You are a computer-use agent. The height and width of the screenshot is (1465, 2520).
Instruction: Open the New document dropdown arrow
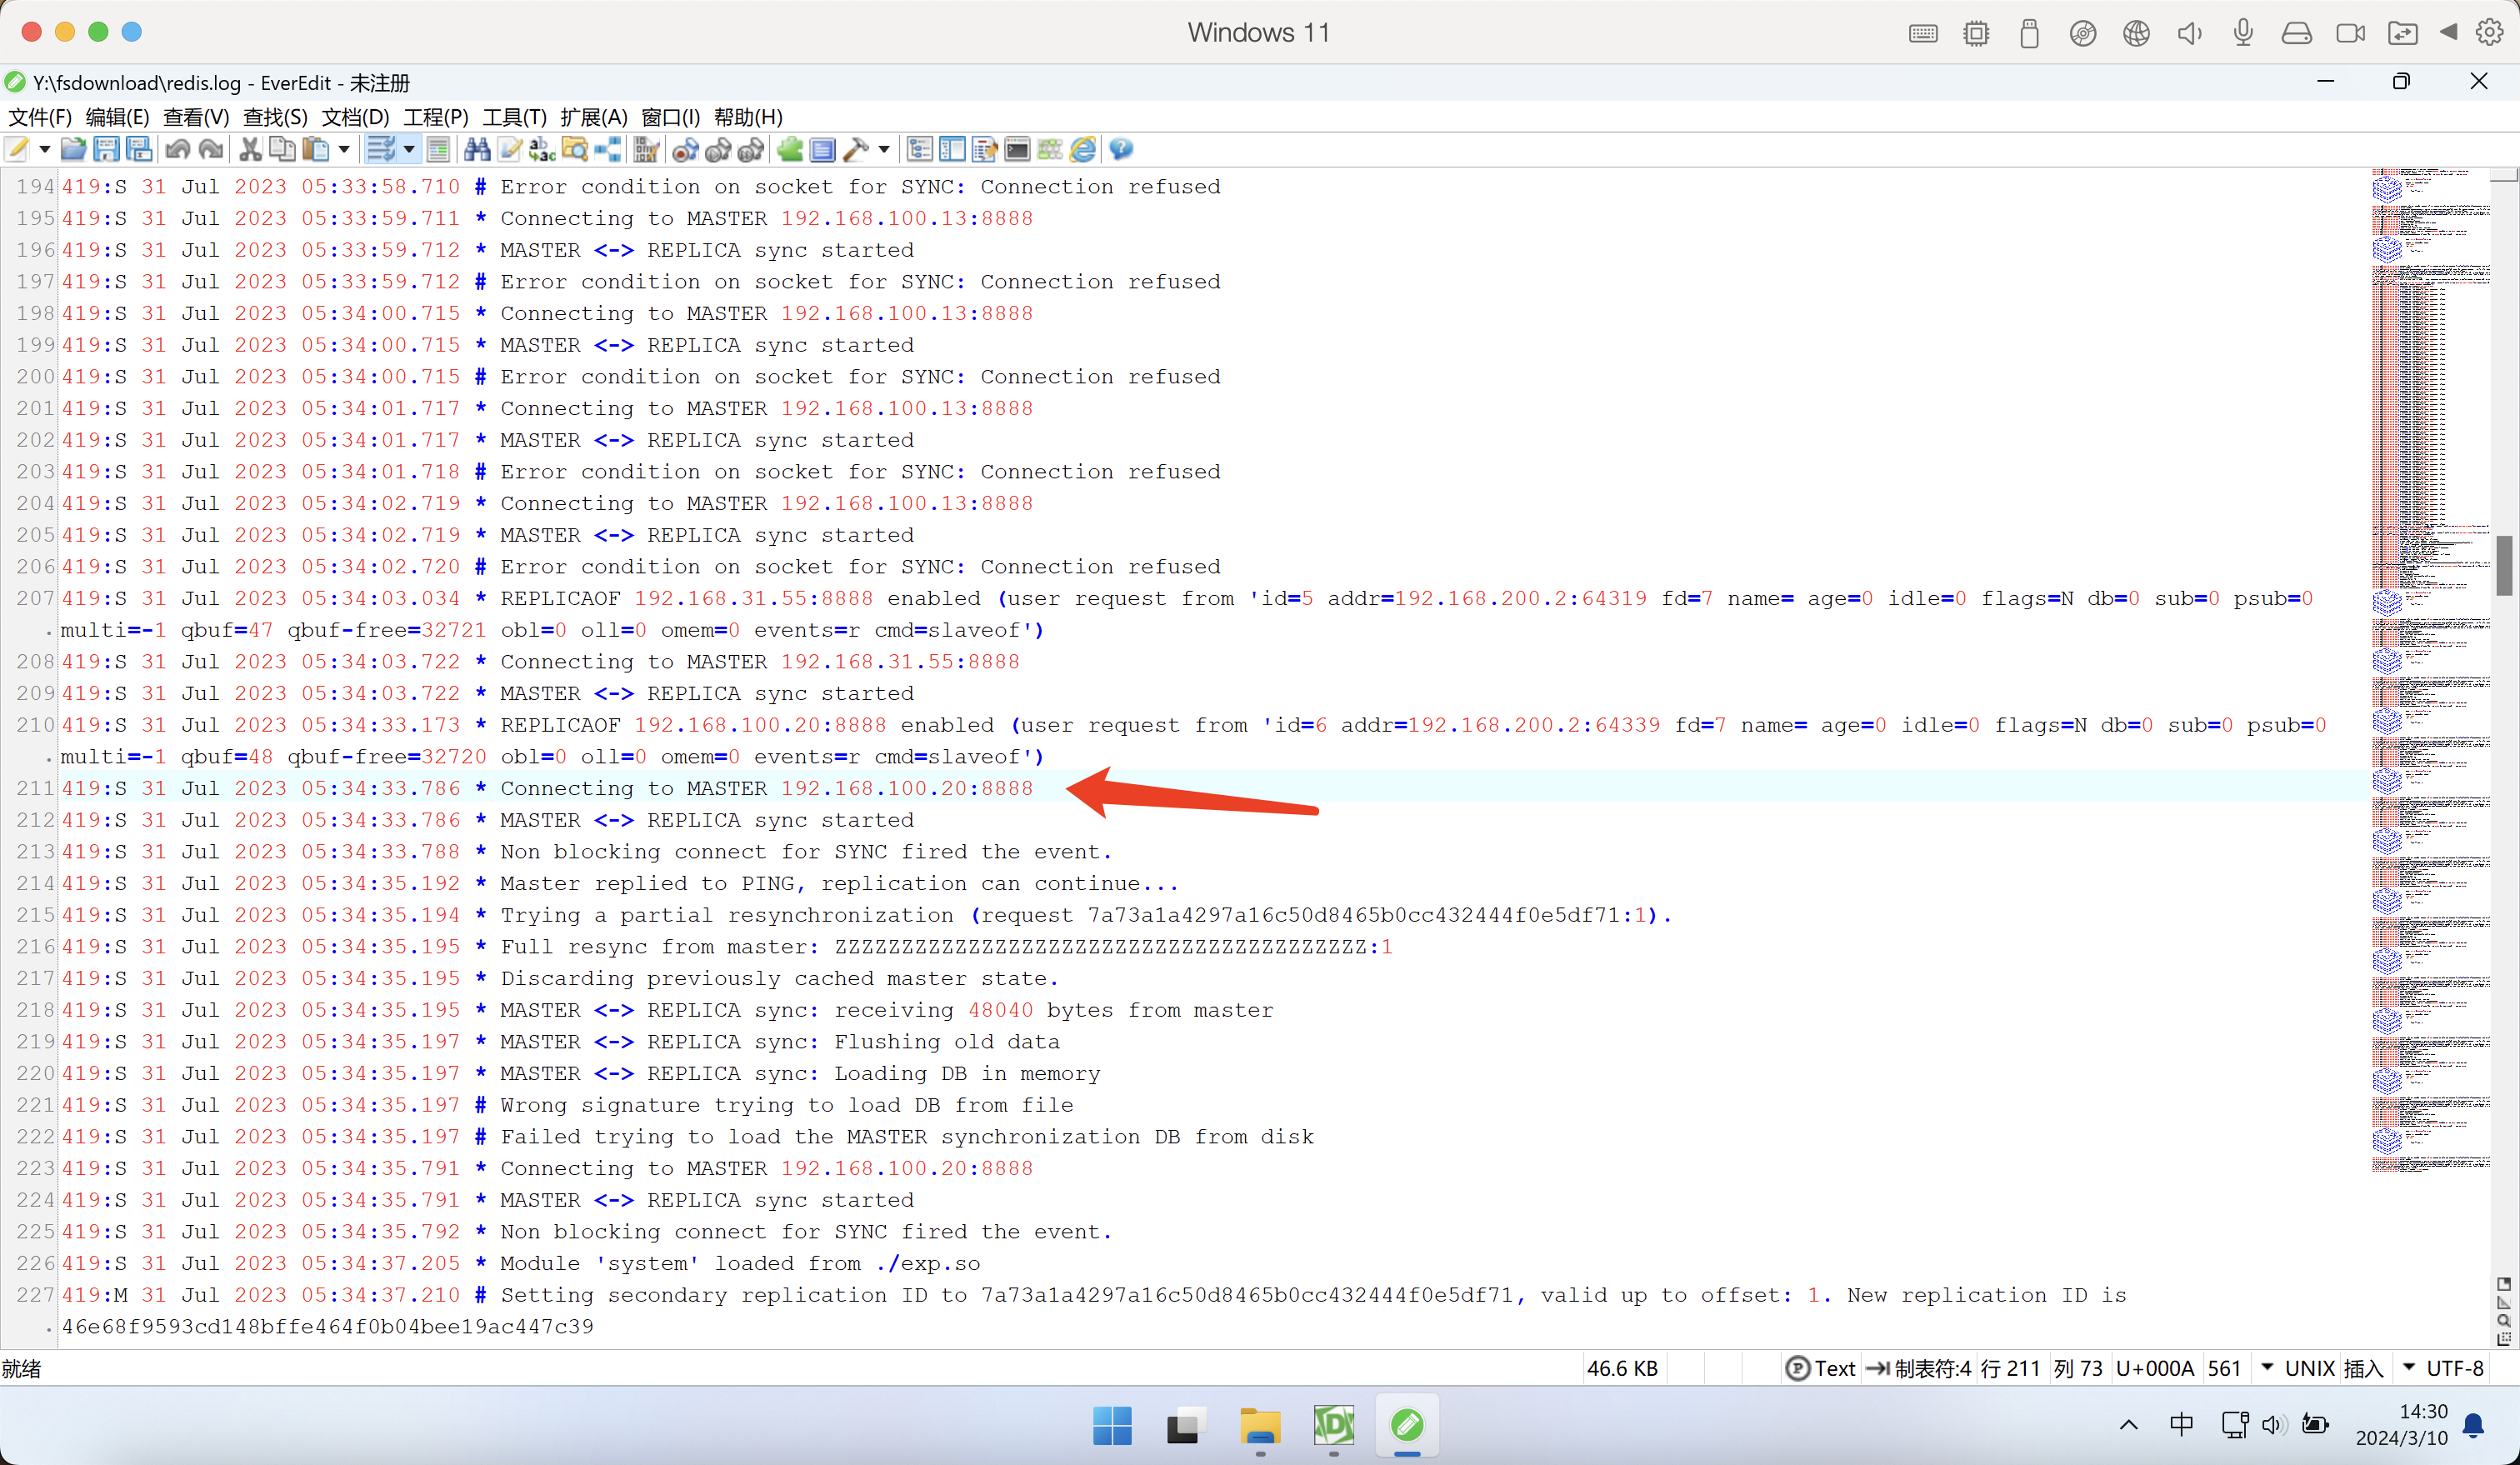(x=44, y=150)
